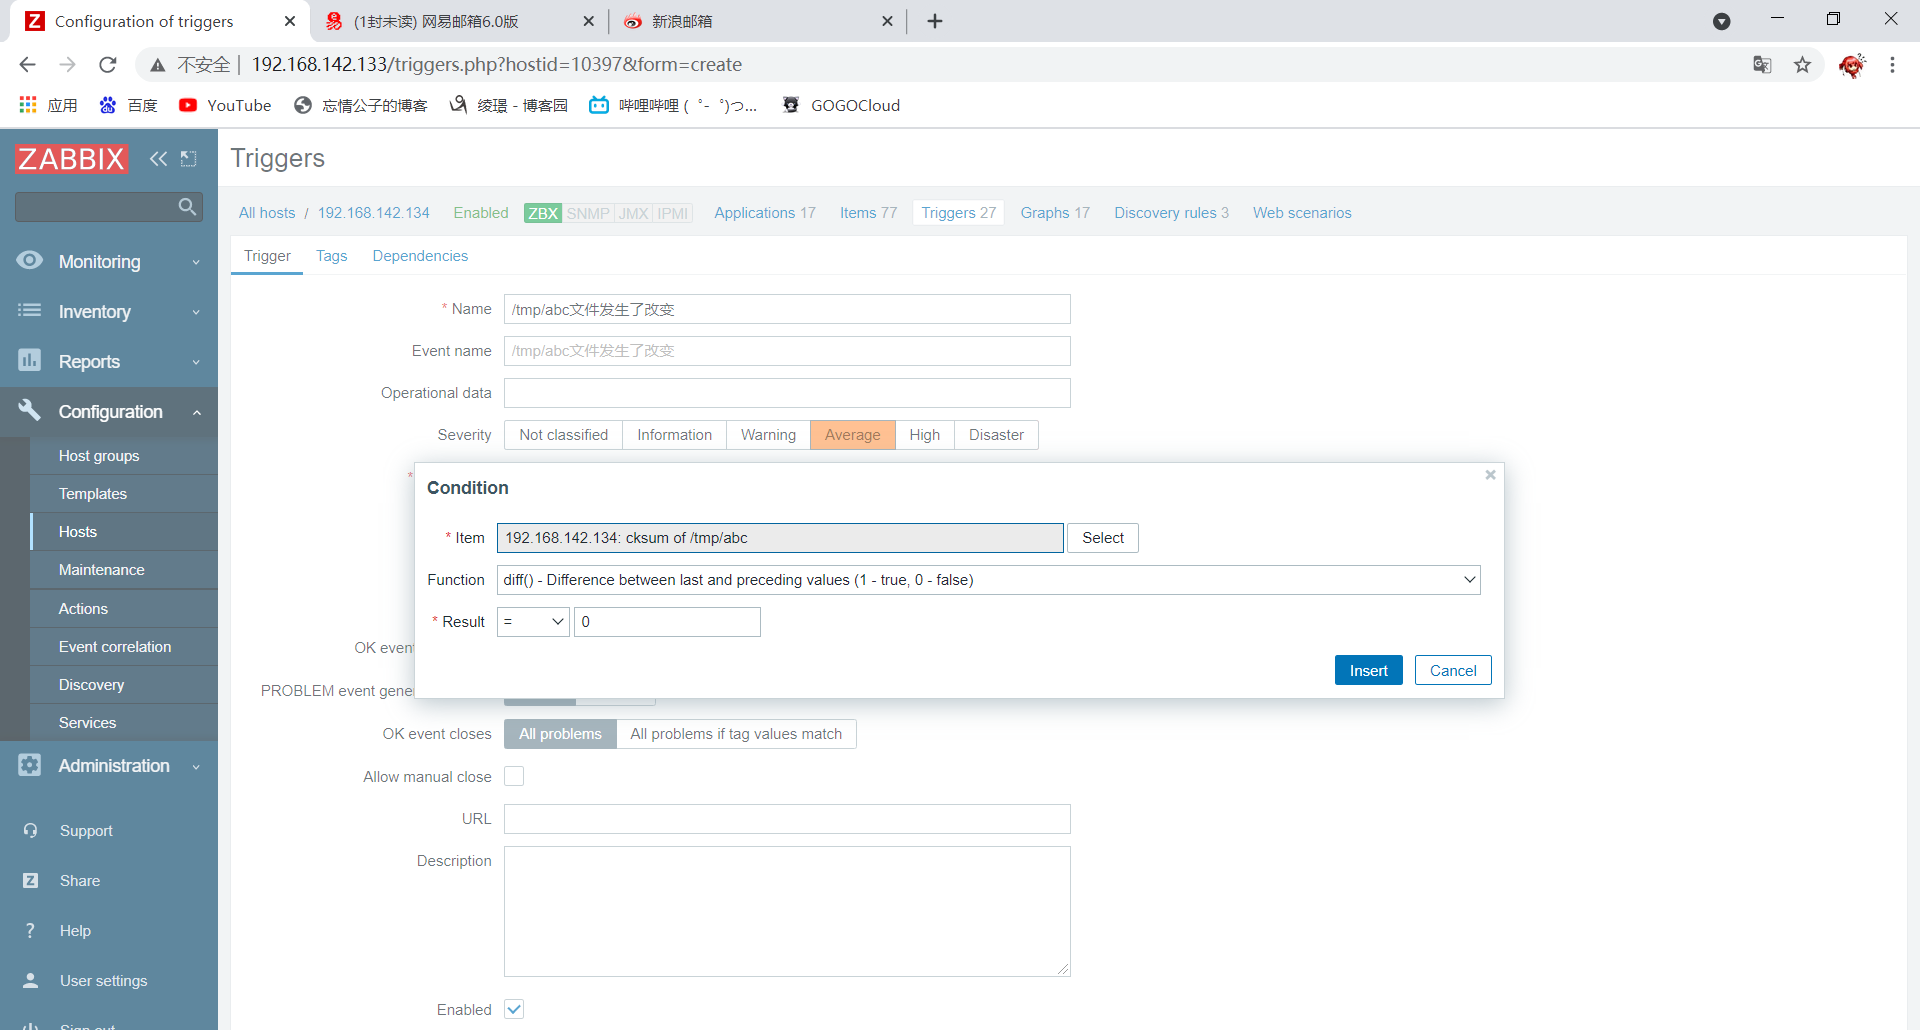Expand the Administration menu section
1920x1030 pixels.
109,765
